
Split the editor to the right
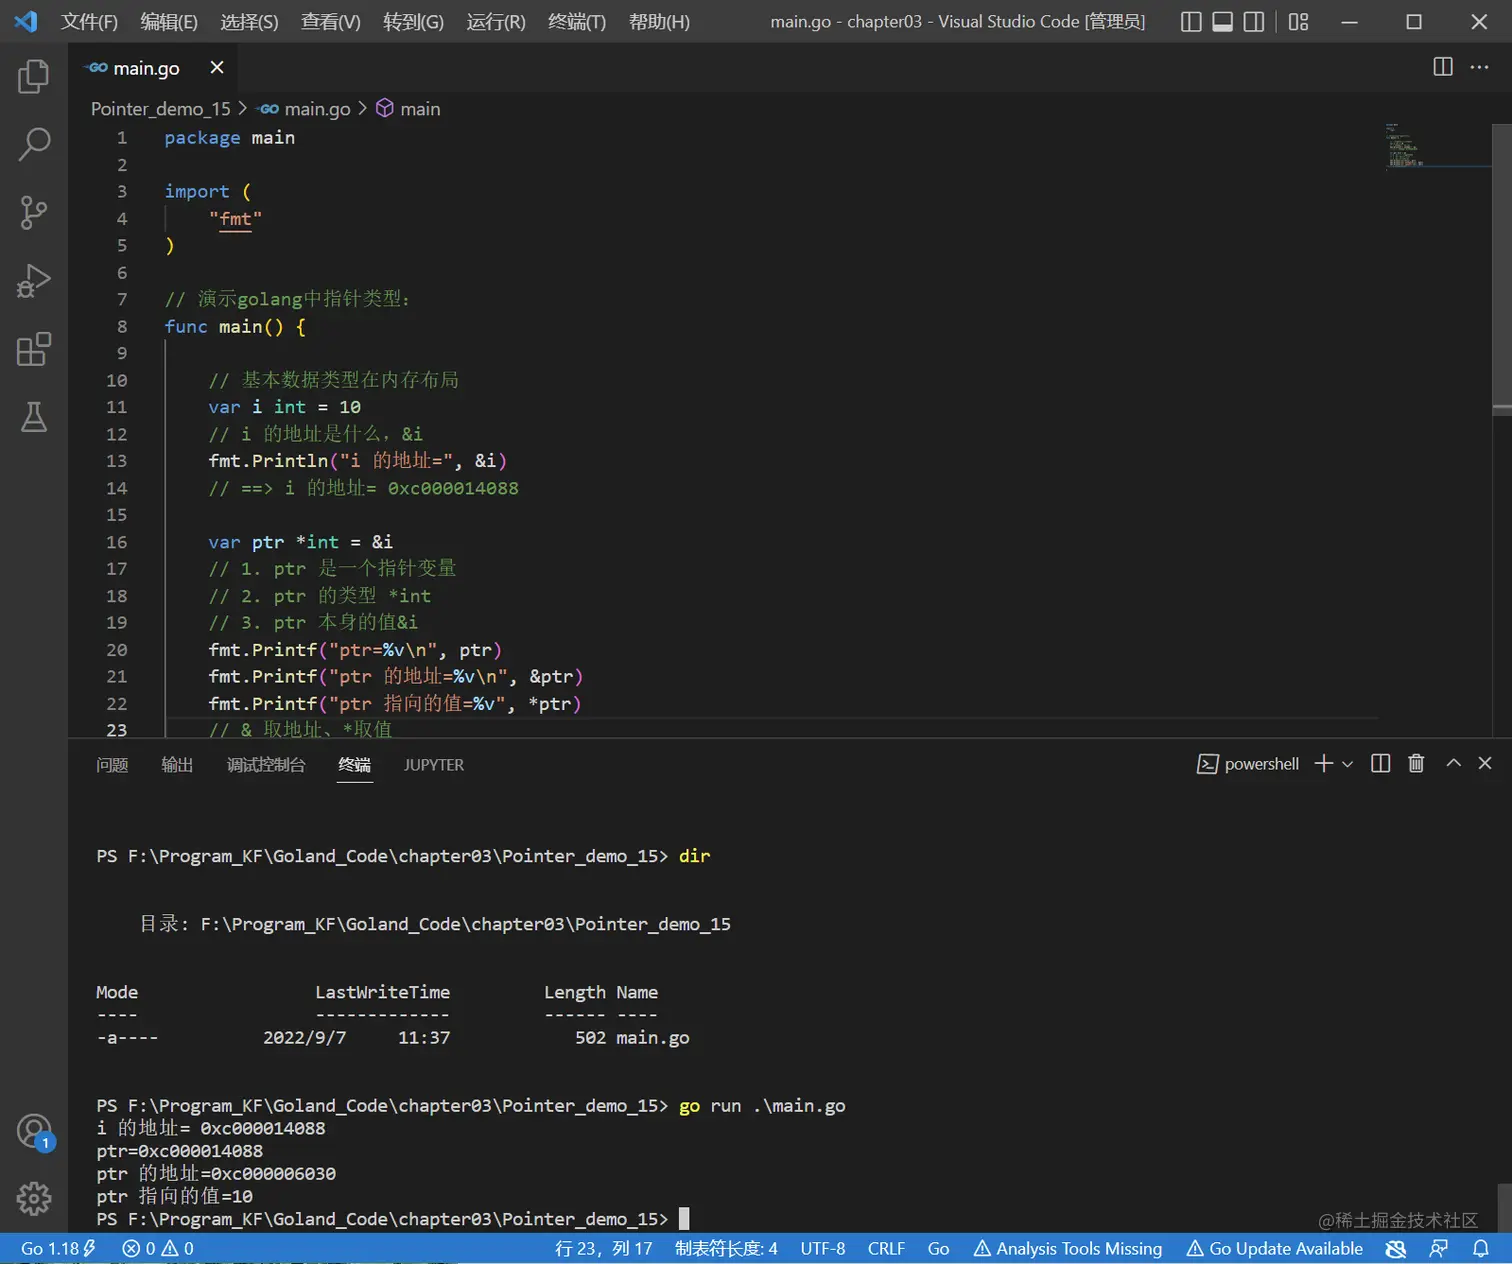(x=1443, y=67)
